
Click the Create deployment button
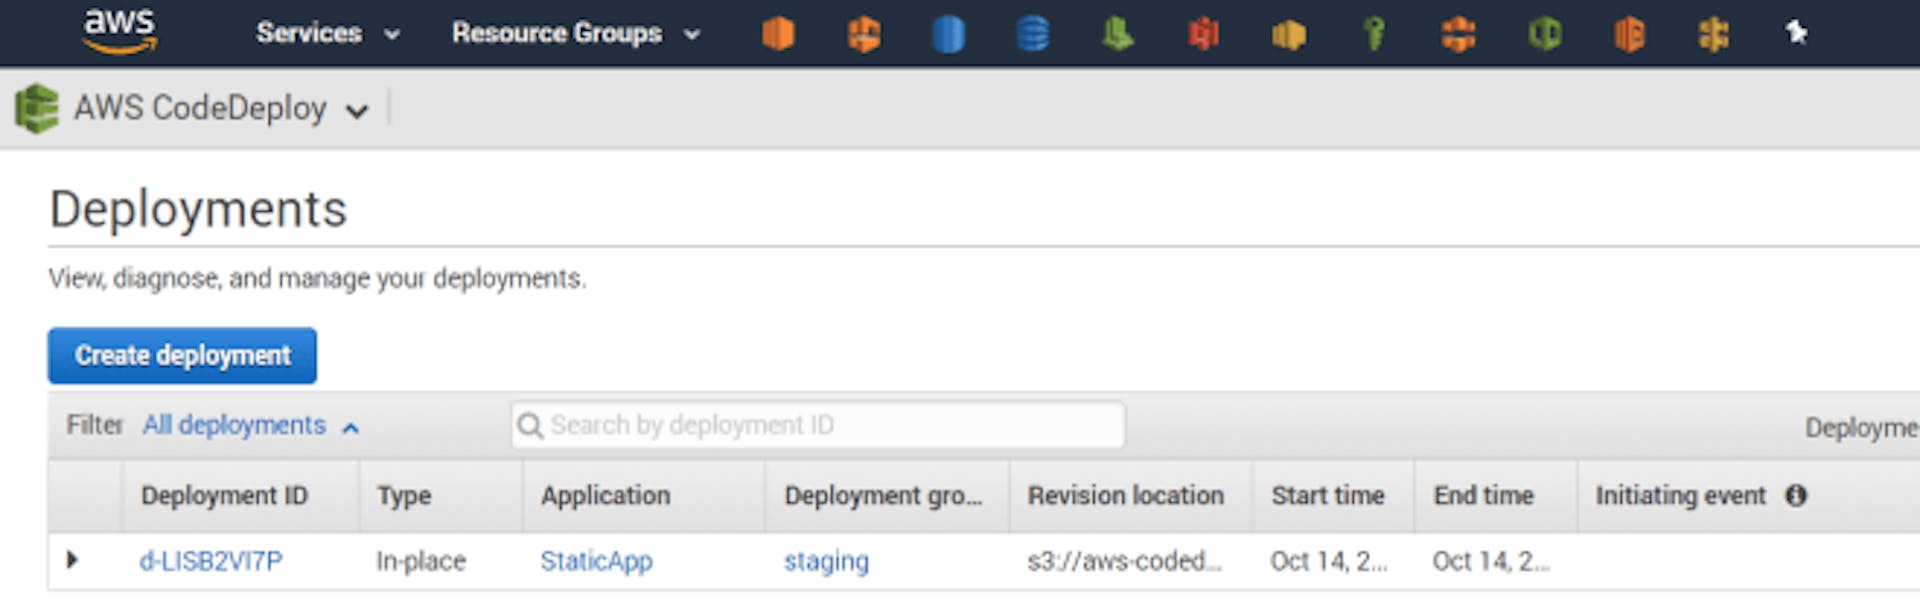point(182,355)
